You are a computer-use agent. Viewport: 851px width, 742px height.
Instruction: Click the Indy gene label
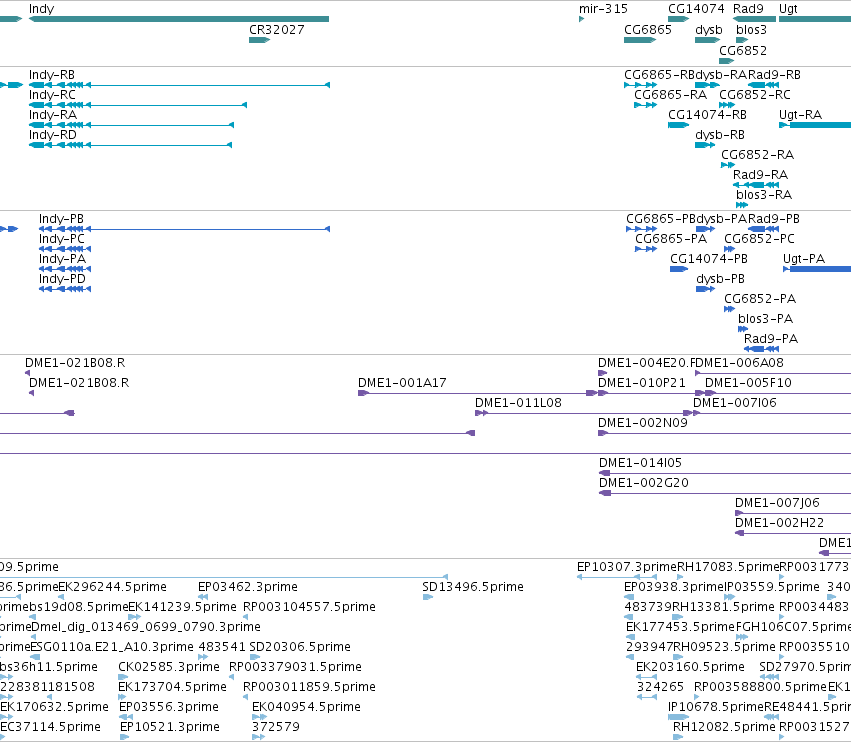tap(41, 9)
